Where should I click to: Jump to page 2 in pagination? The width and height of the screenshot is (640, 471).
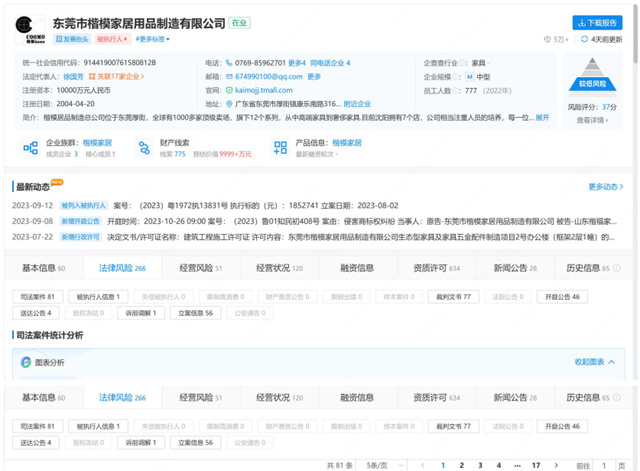pyautogui.click(x=462, y=465)
